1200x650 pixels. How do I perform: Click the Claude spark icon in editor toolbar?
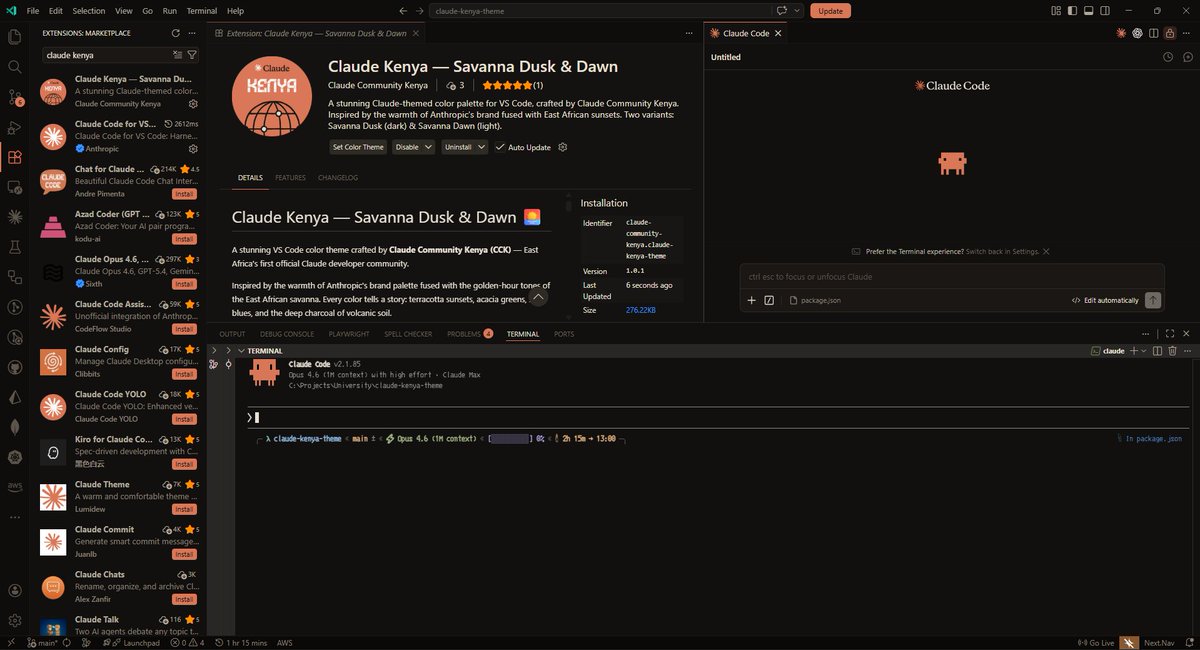[x=1121, y=33]
